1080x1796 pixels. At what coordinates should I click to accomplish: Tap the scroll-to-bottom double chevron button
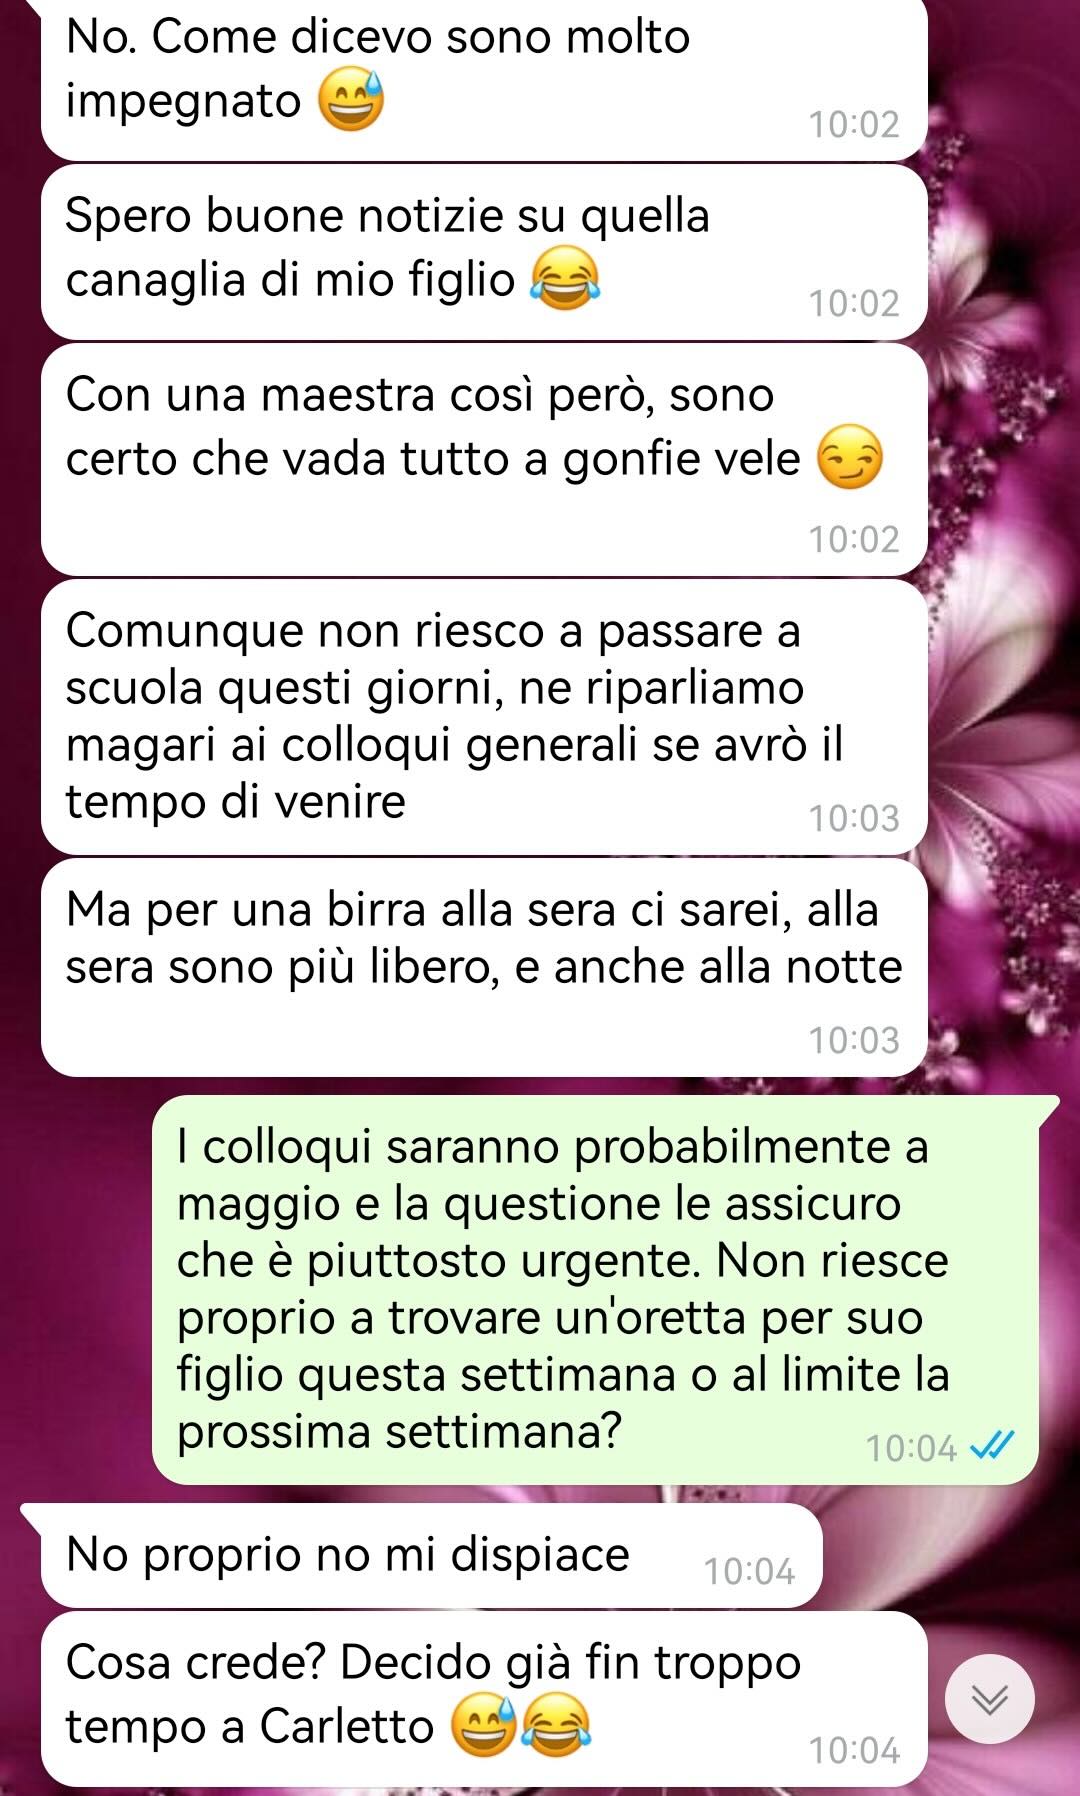pyautogui.click(x=989, y=1699)
